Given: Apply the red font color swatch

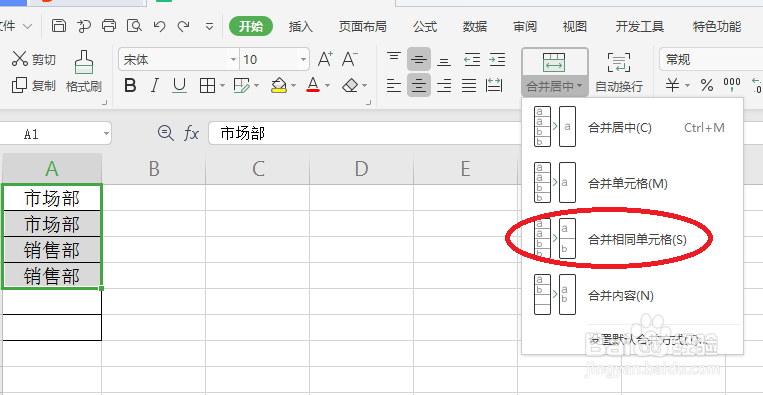Looking at the screenshot, I should pos(313,86).
